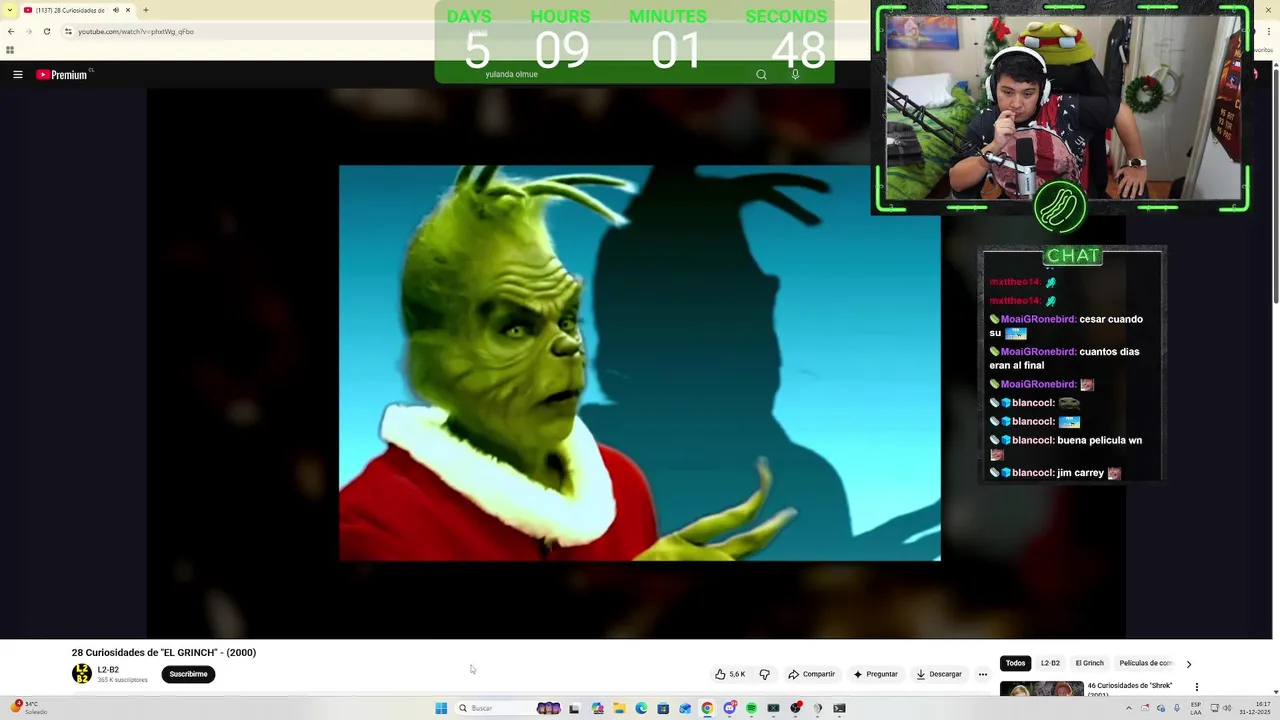The image size is (1280, 720).
Task: Dislike the video
Action: (764, 674)
